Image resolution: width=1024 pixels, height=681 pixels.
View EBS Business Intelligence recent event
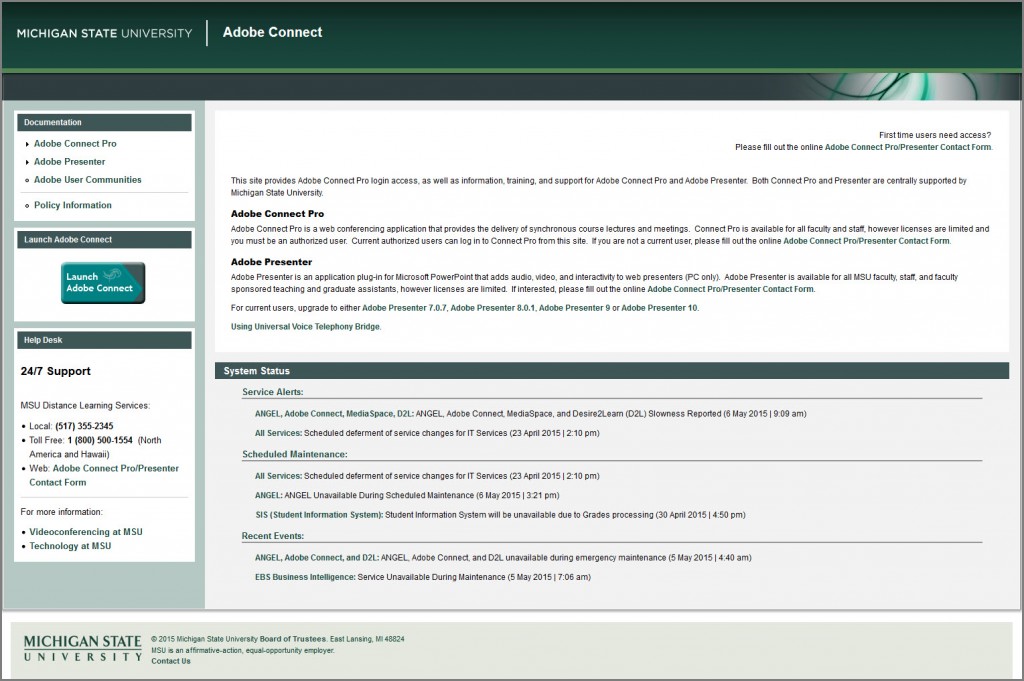(304, 577)
